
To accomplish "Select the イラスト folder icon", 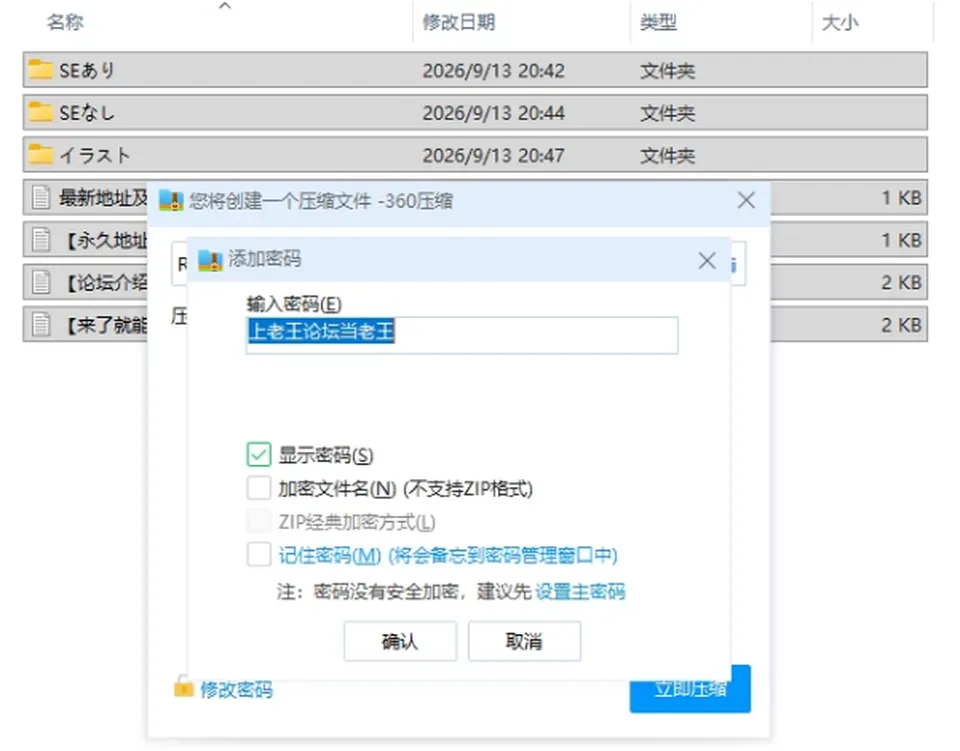I will pyautogui.click(x=40, y=154).
